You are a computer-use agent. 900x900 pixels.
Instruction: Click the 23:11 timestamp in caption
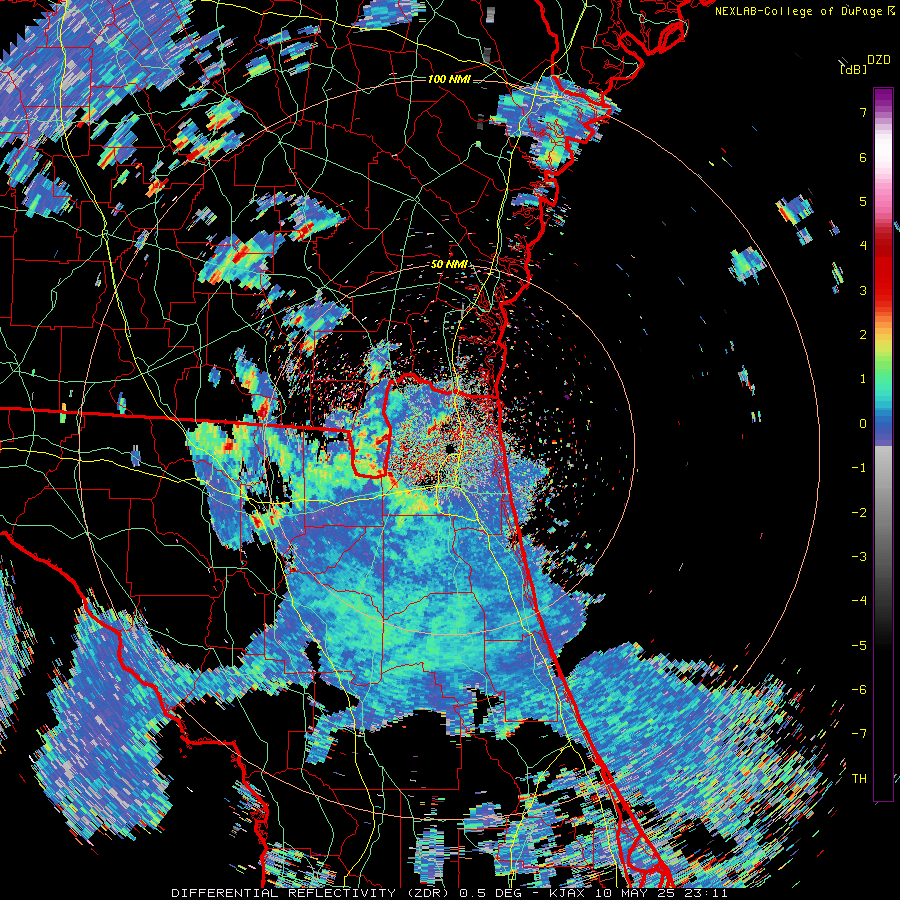tap(704, 893)
